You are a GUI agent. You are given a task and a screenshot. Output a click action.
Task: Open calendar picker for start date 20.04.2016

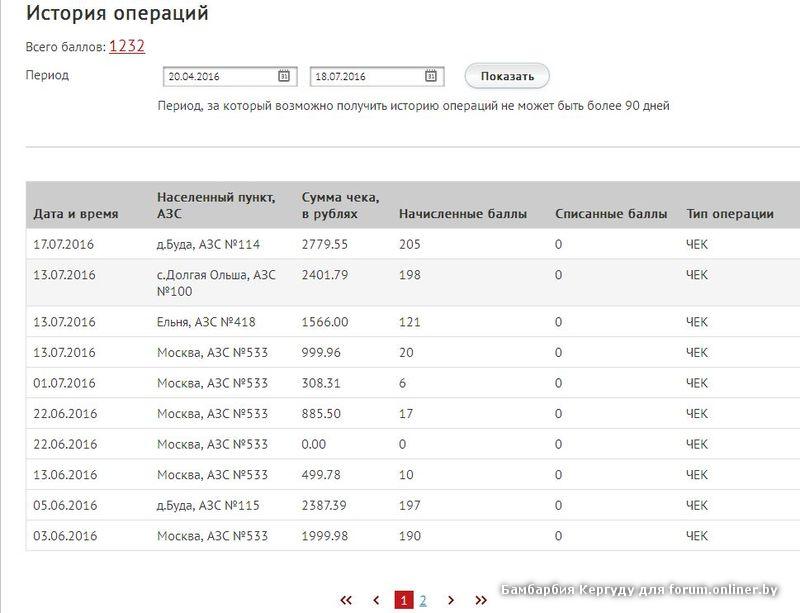284,76
